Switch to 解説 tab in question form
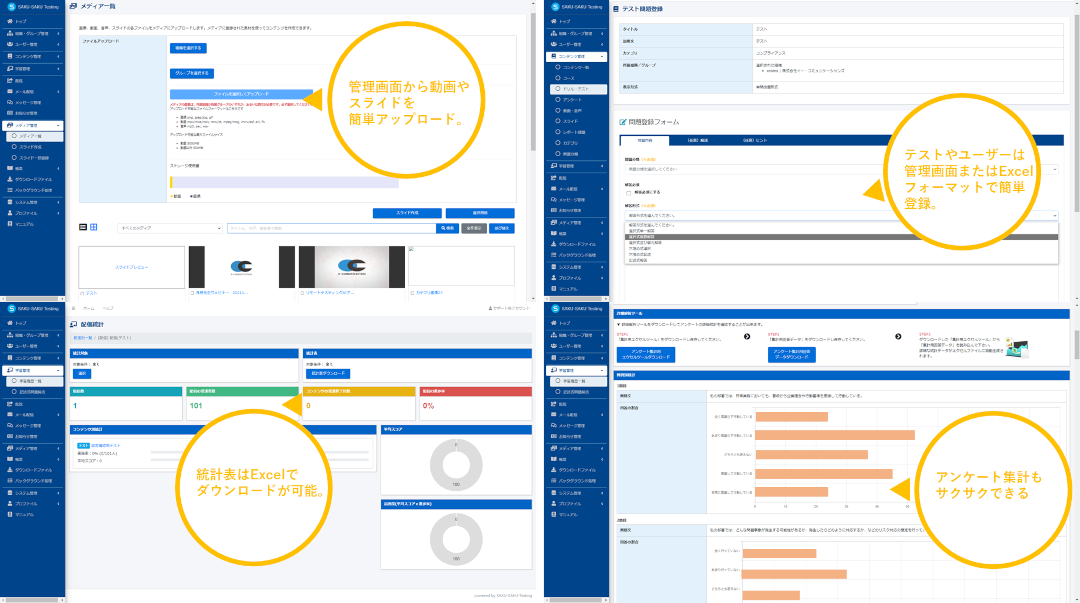Screen dimensions: 1080x603 click(x=698, y=140)
